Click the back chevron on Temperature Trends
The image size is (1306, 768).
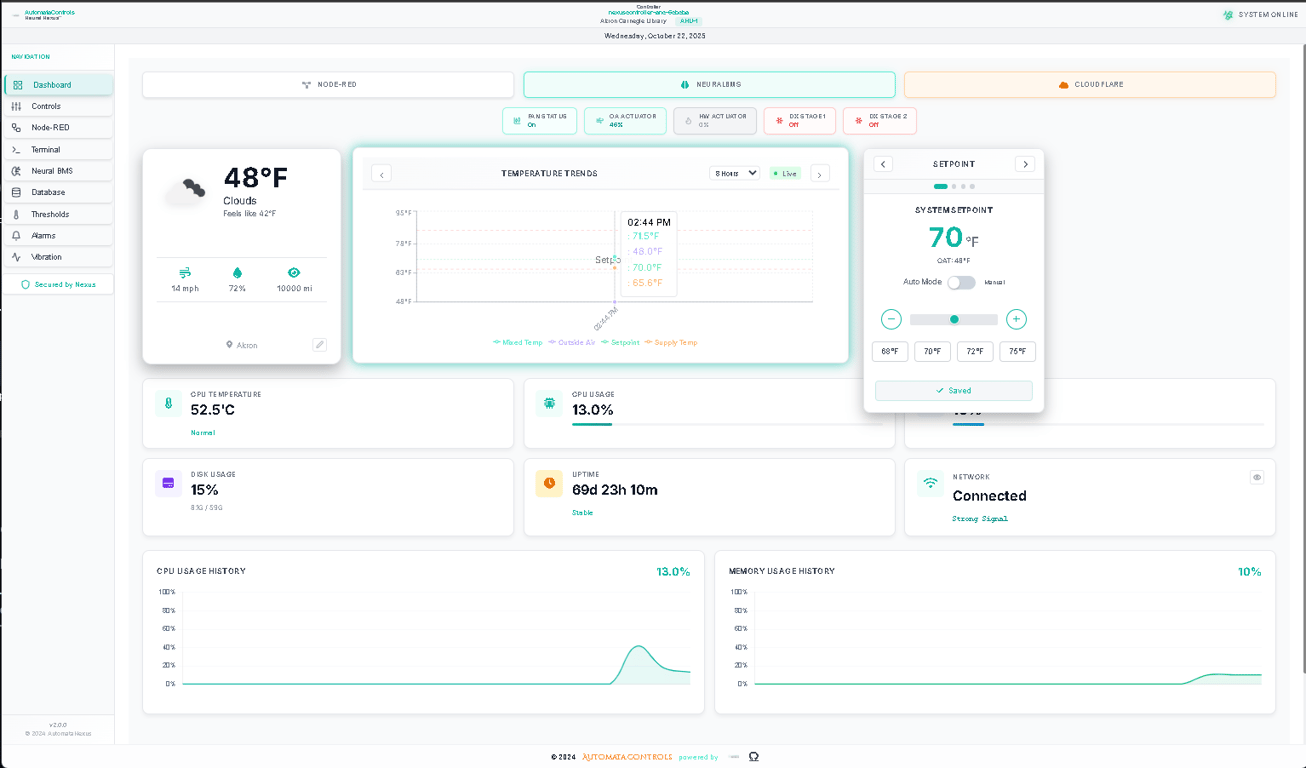(x=381, y=173)
